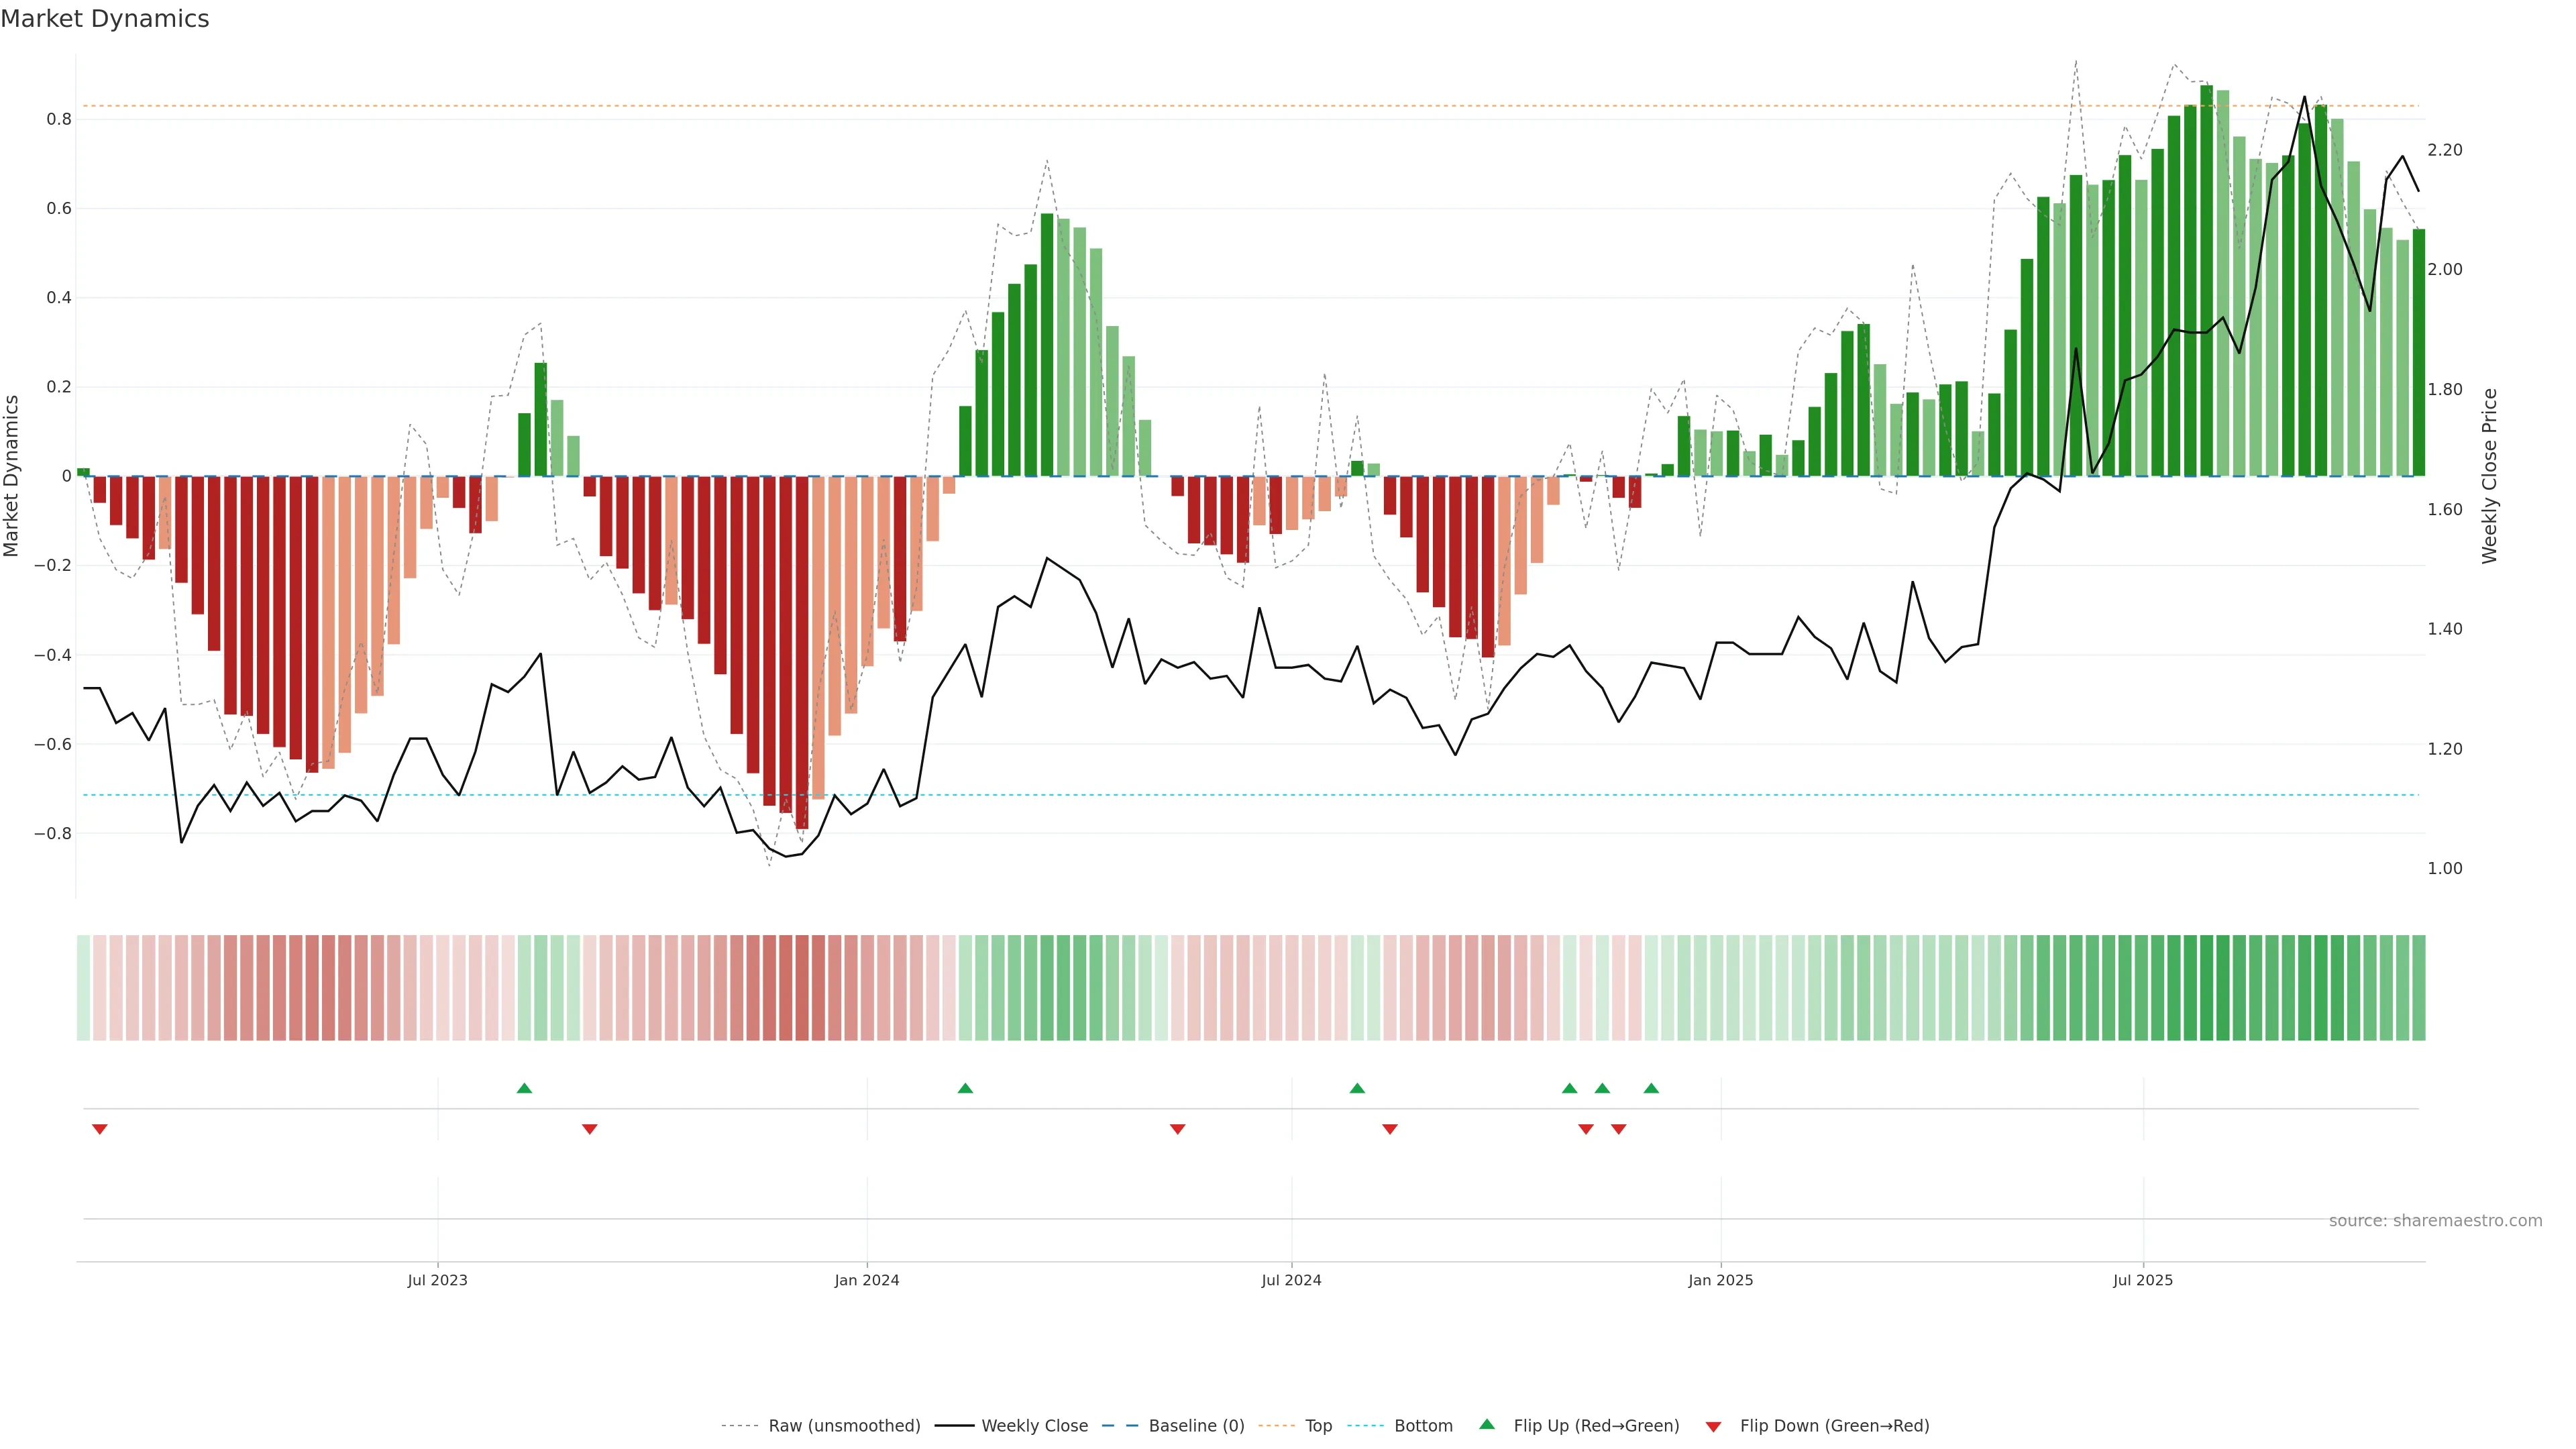Toggle the Top legend entry

1318,1426
